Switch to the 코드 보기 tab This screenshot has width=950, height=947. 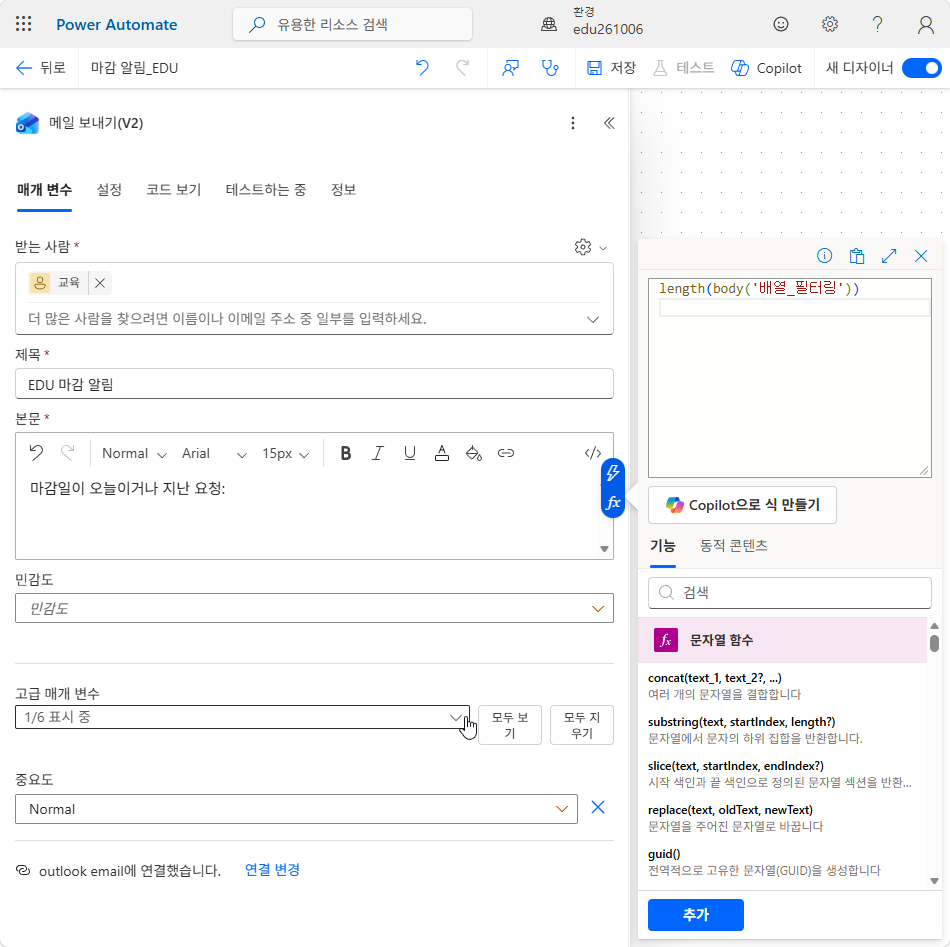pos(173,190)
